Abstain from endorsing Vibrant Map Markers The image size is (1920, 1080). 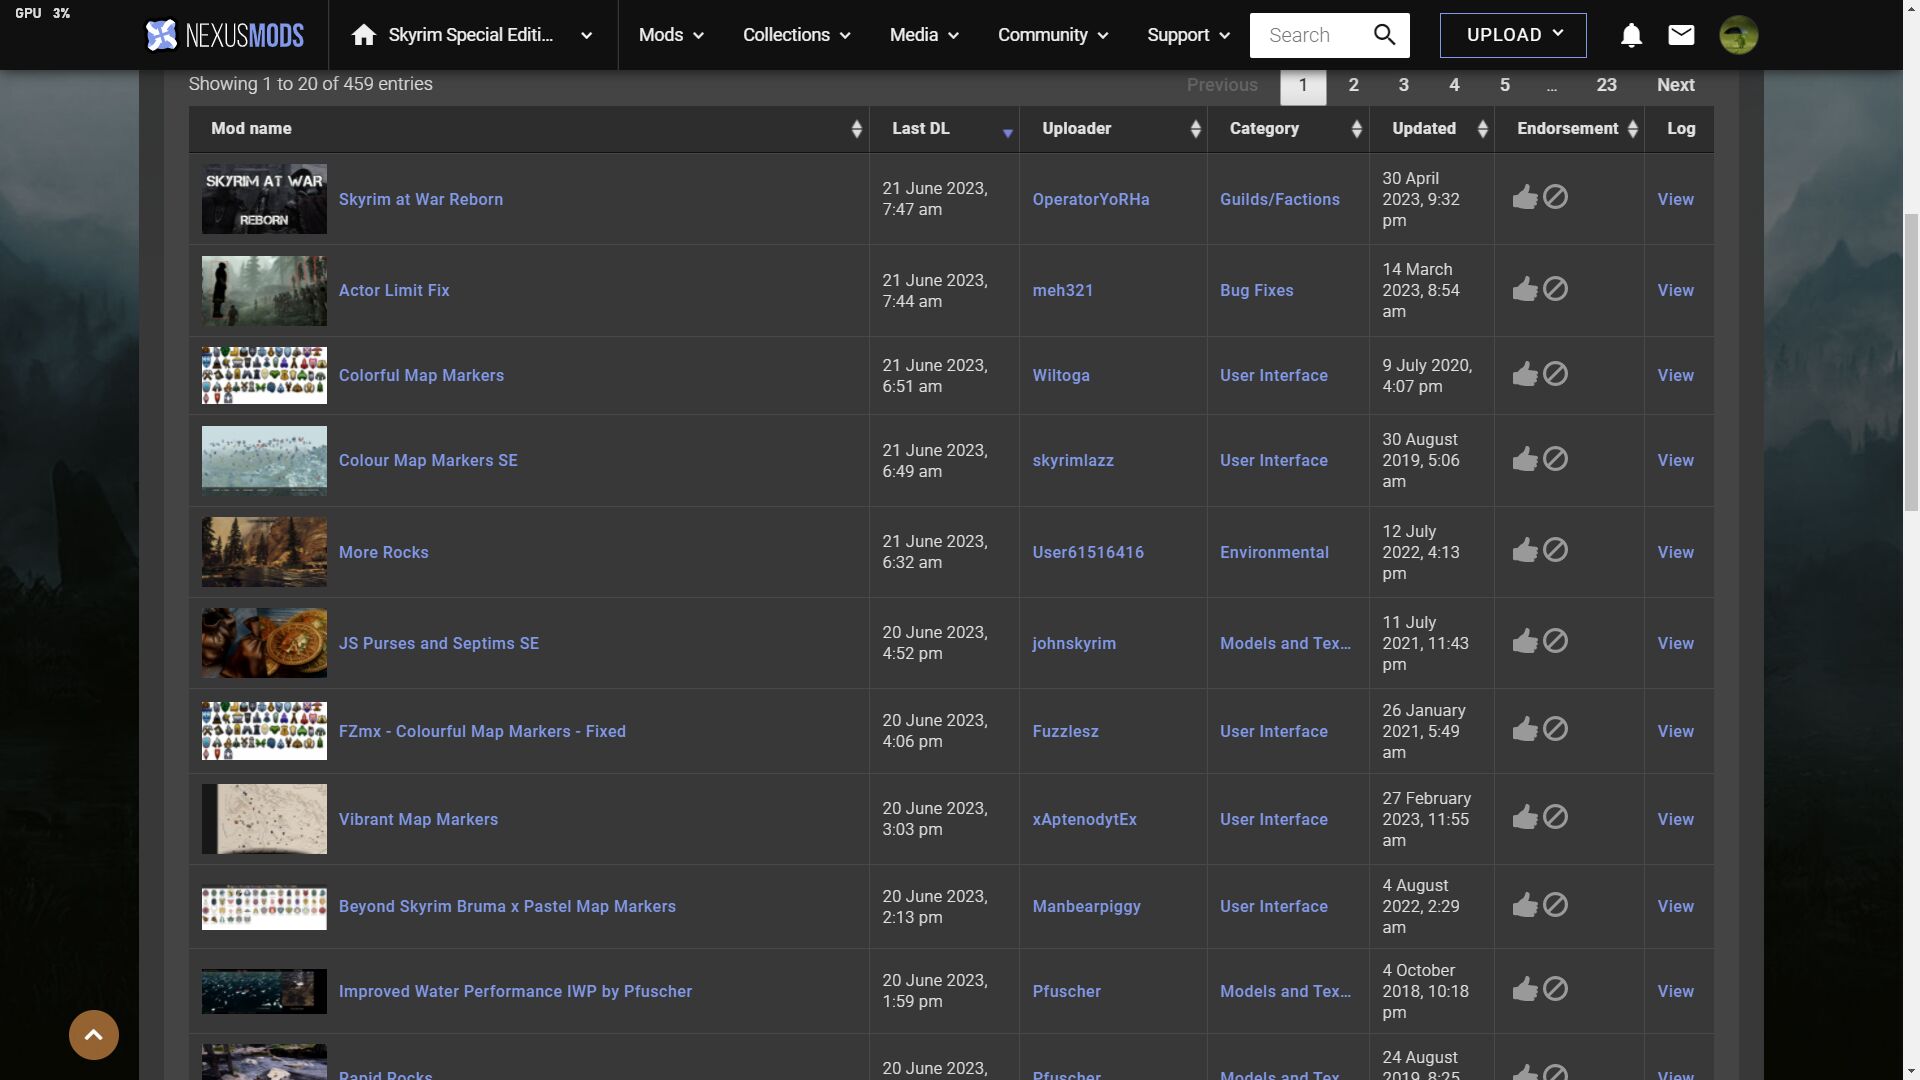coord(1555,818)
